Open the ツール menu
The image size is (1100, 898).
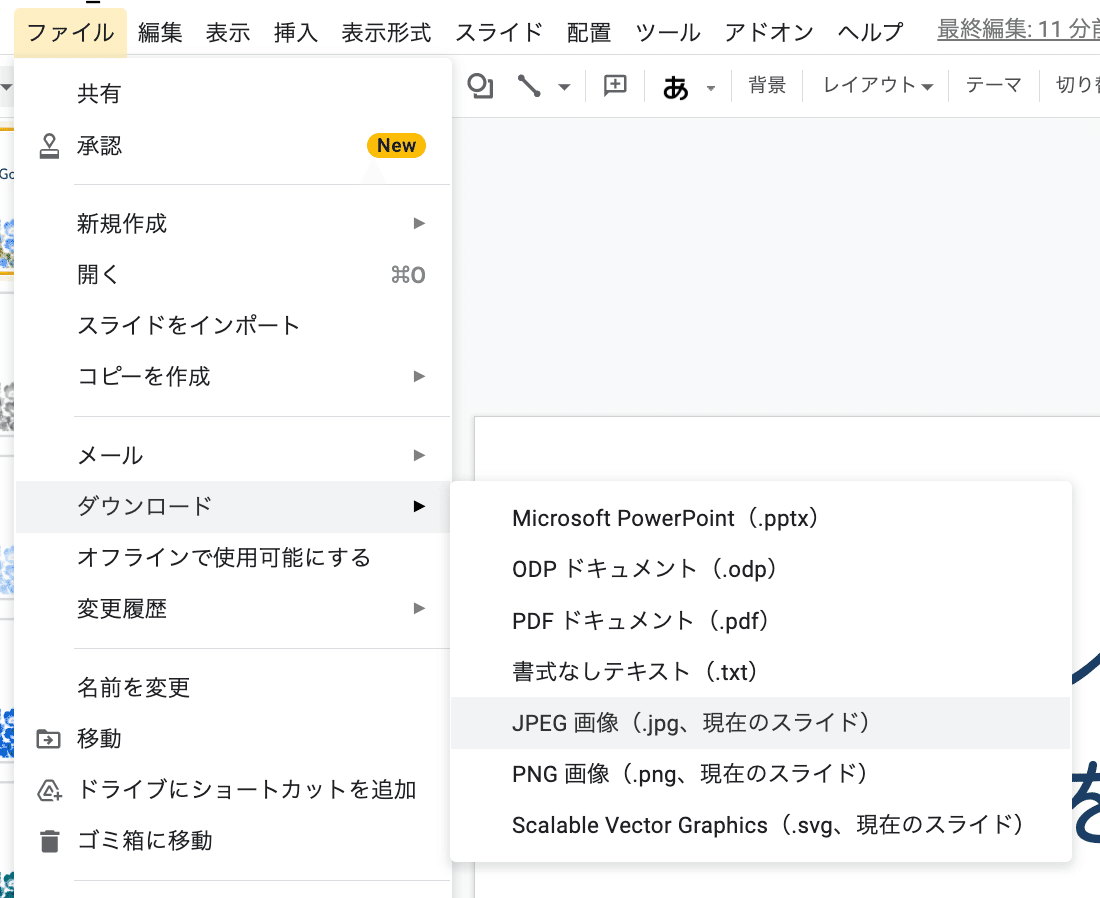667,32
